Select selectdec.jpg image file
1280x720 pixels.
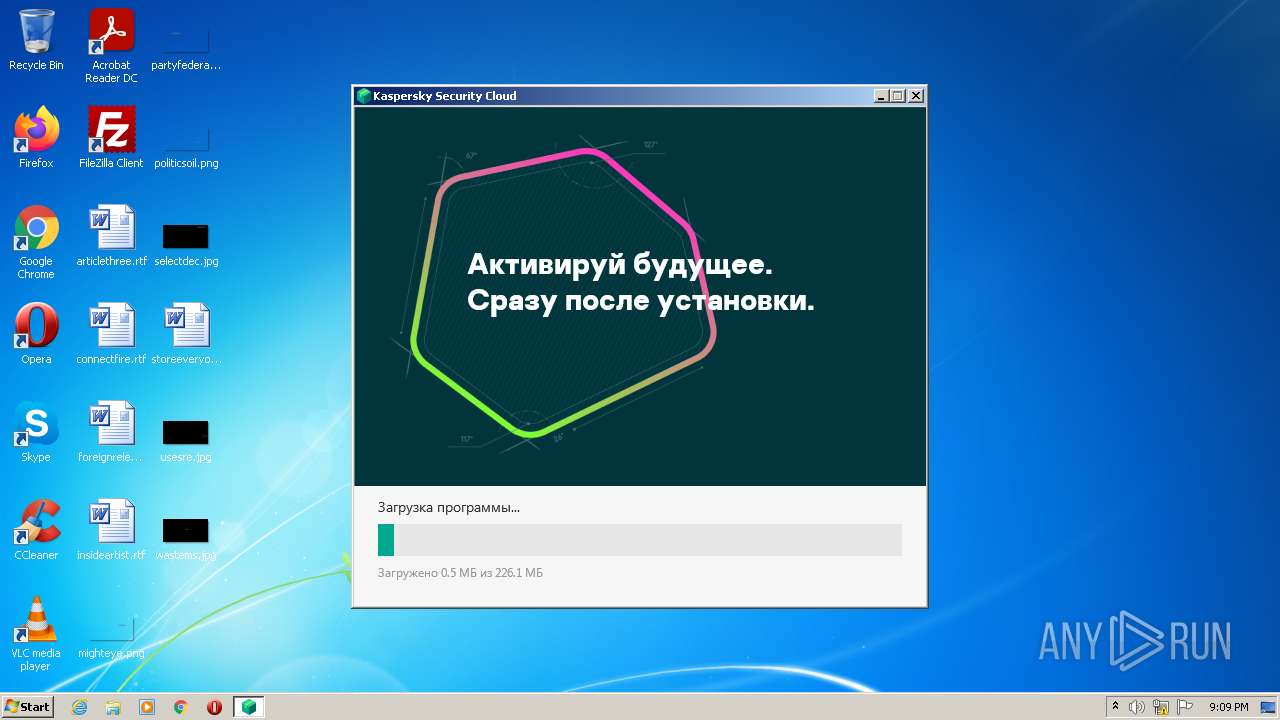(x=186, y=243)
